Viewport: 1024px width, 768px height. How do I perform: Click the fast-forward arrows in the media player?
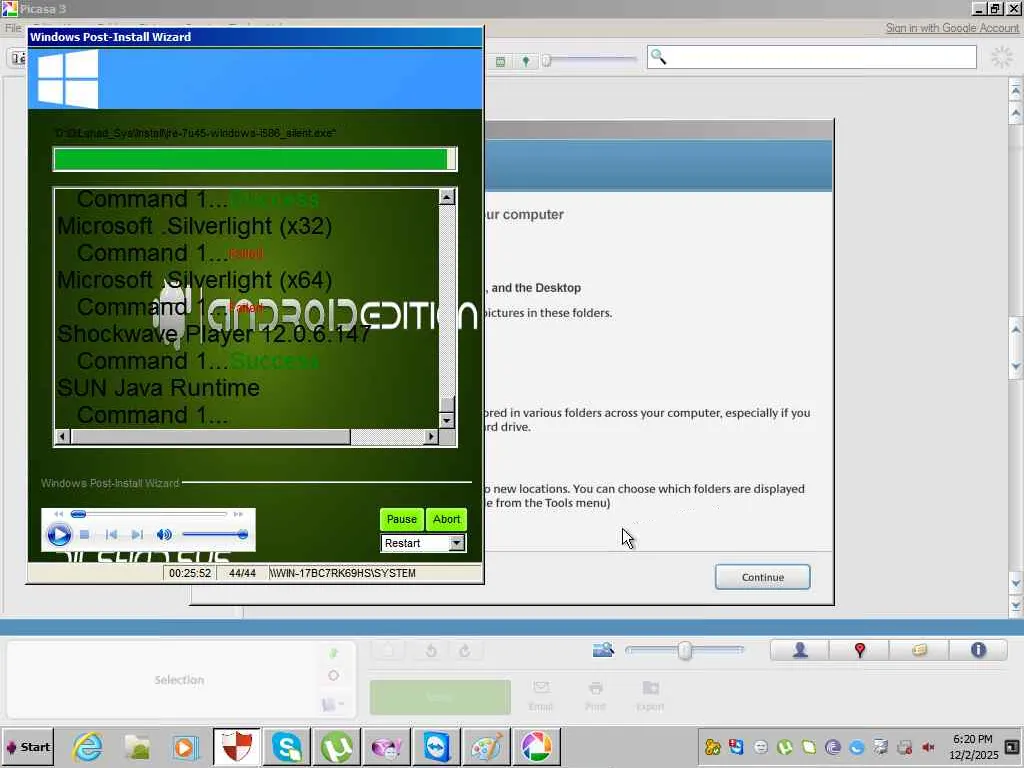pos(238,514)
